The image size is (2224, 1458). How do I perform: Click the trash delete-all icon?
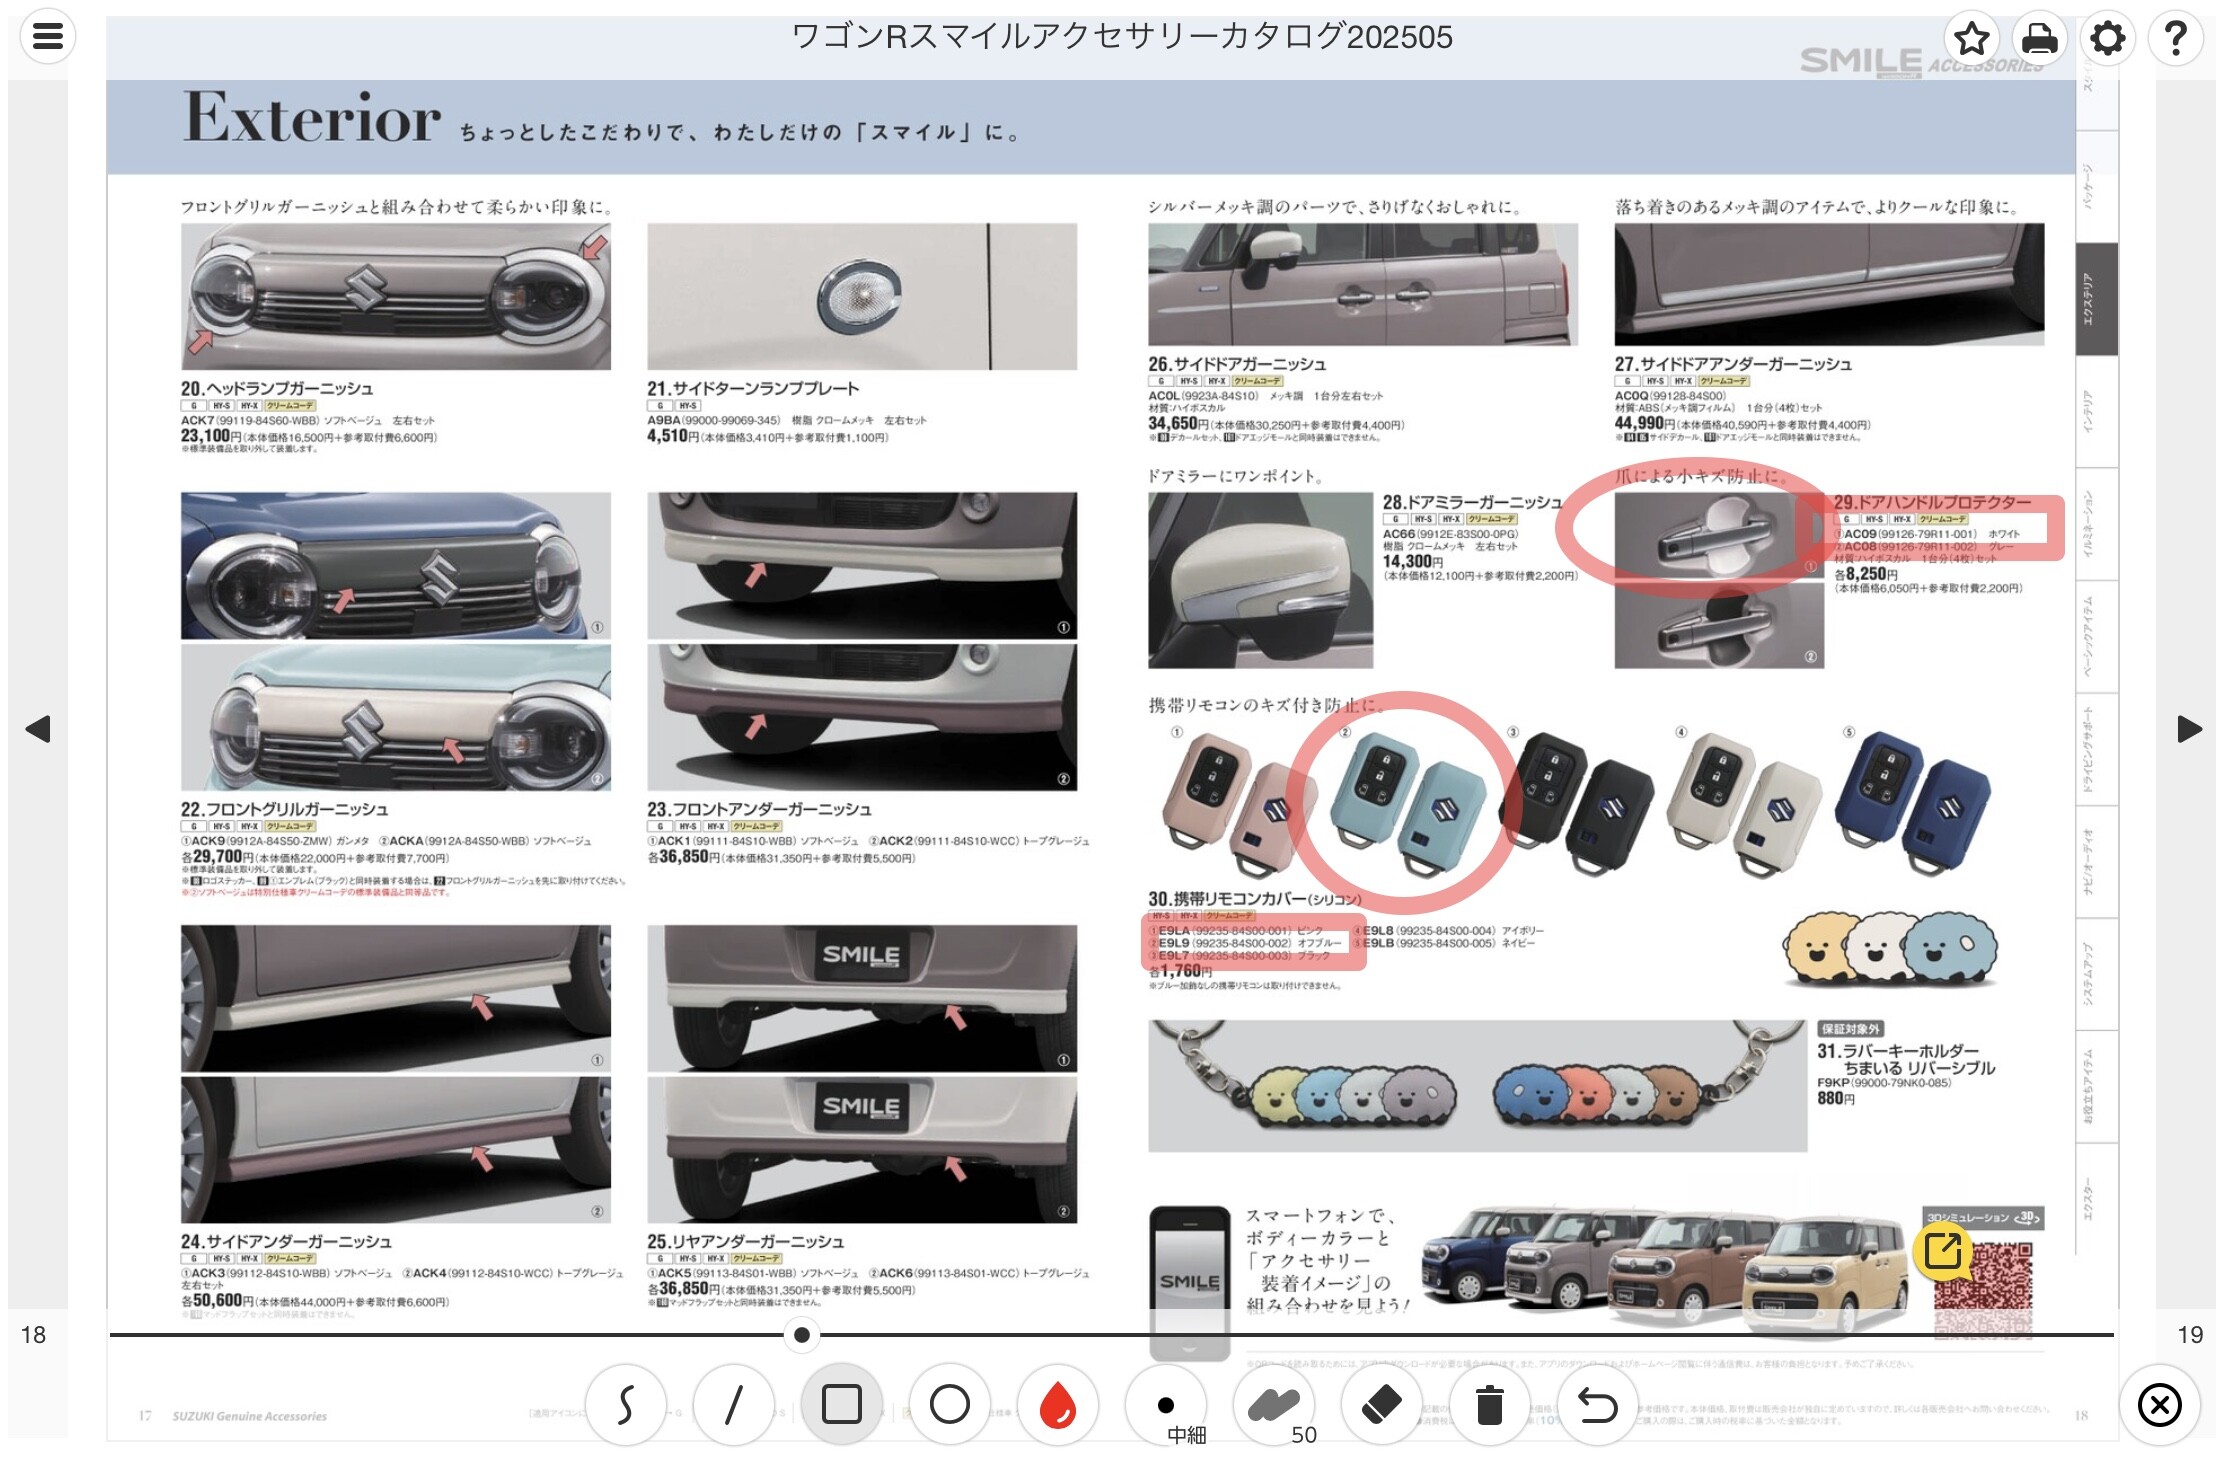1490,1404
